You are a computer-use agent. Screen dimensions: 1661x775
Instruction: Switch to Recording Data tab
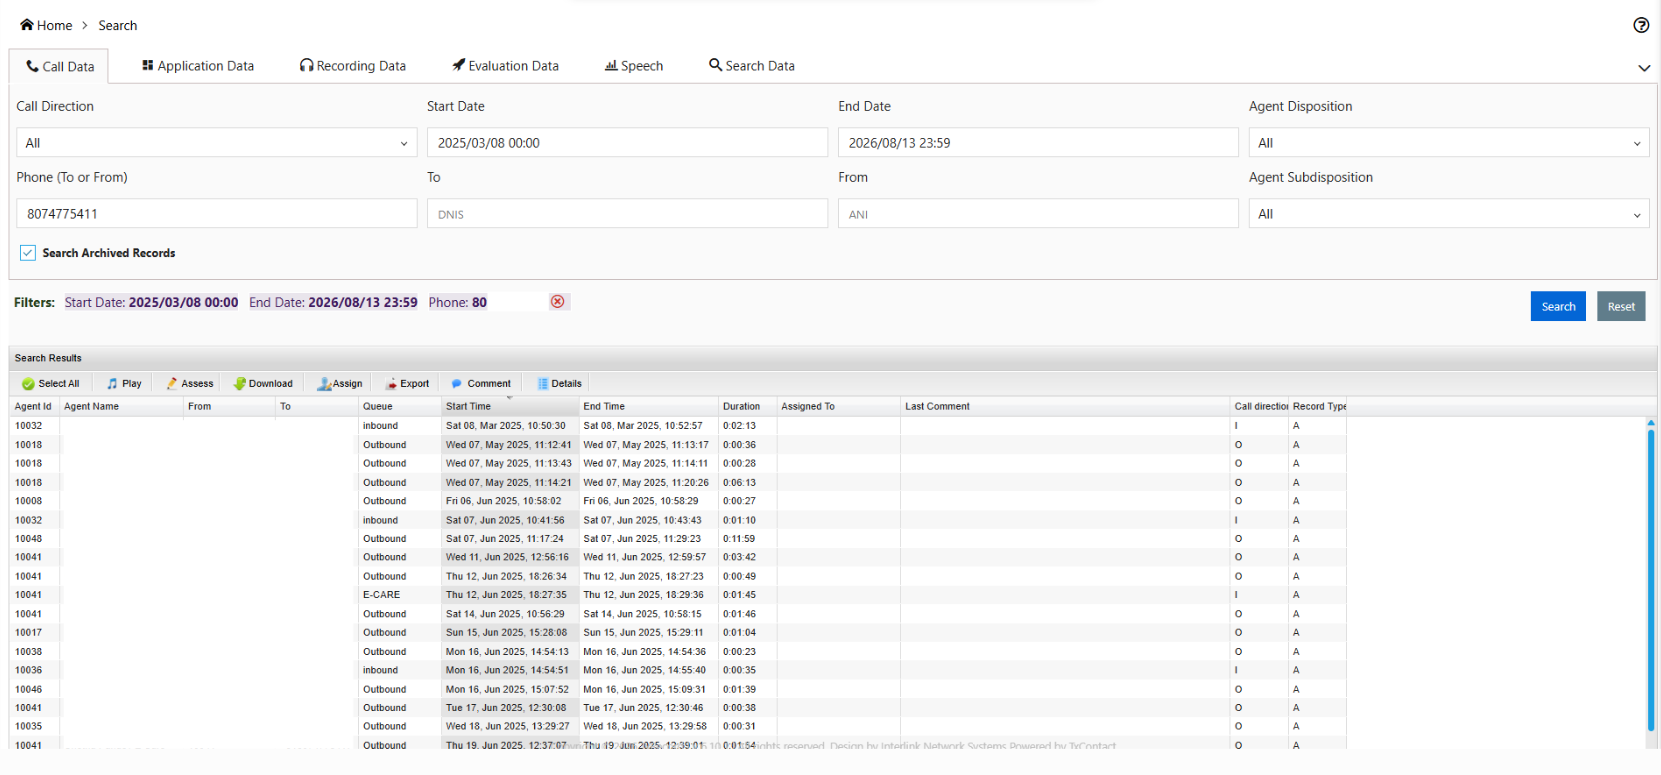point(353,66)
